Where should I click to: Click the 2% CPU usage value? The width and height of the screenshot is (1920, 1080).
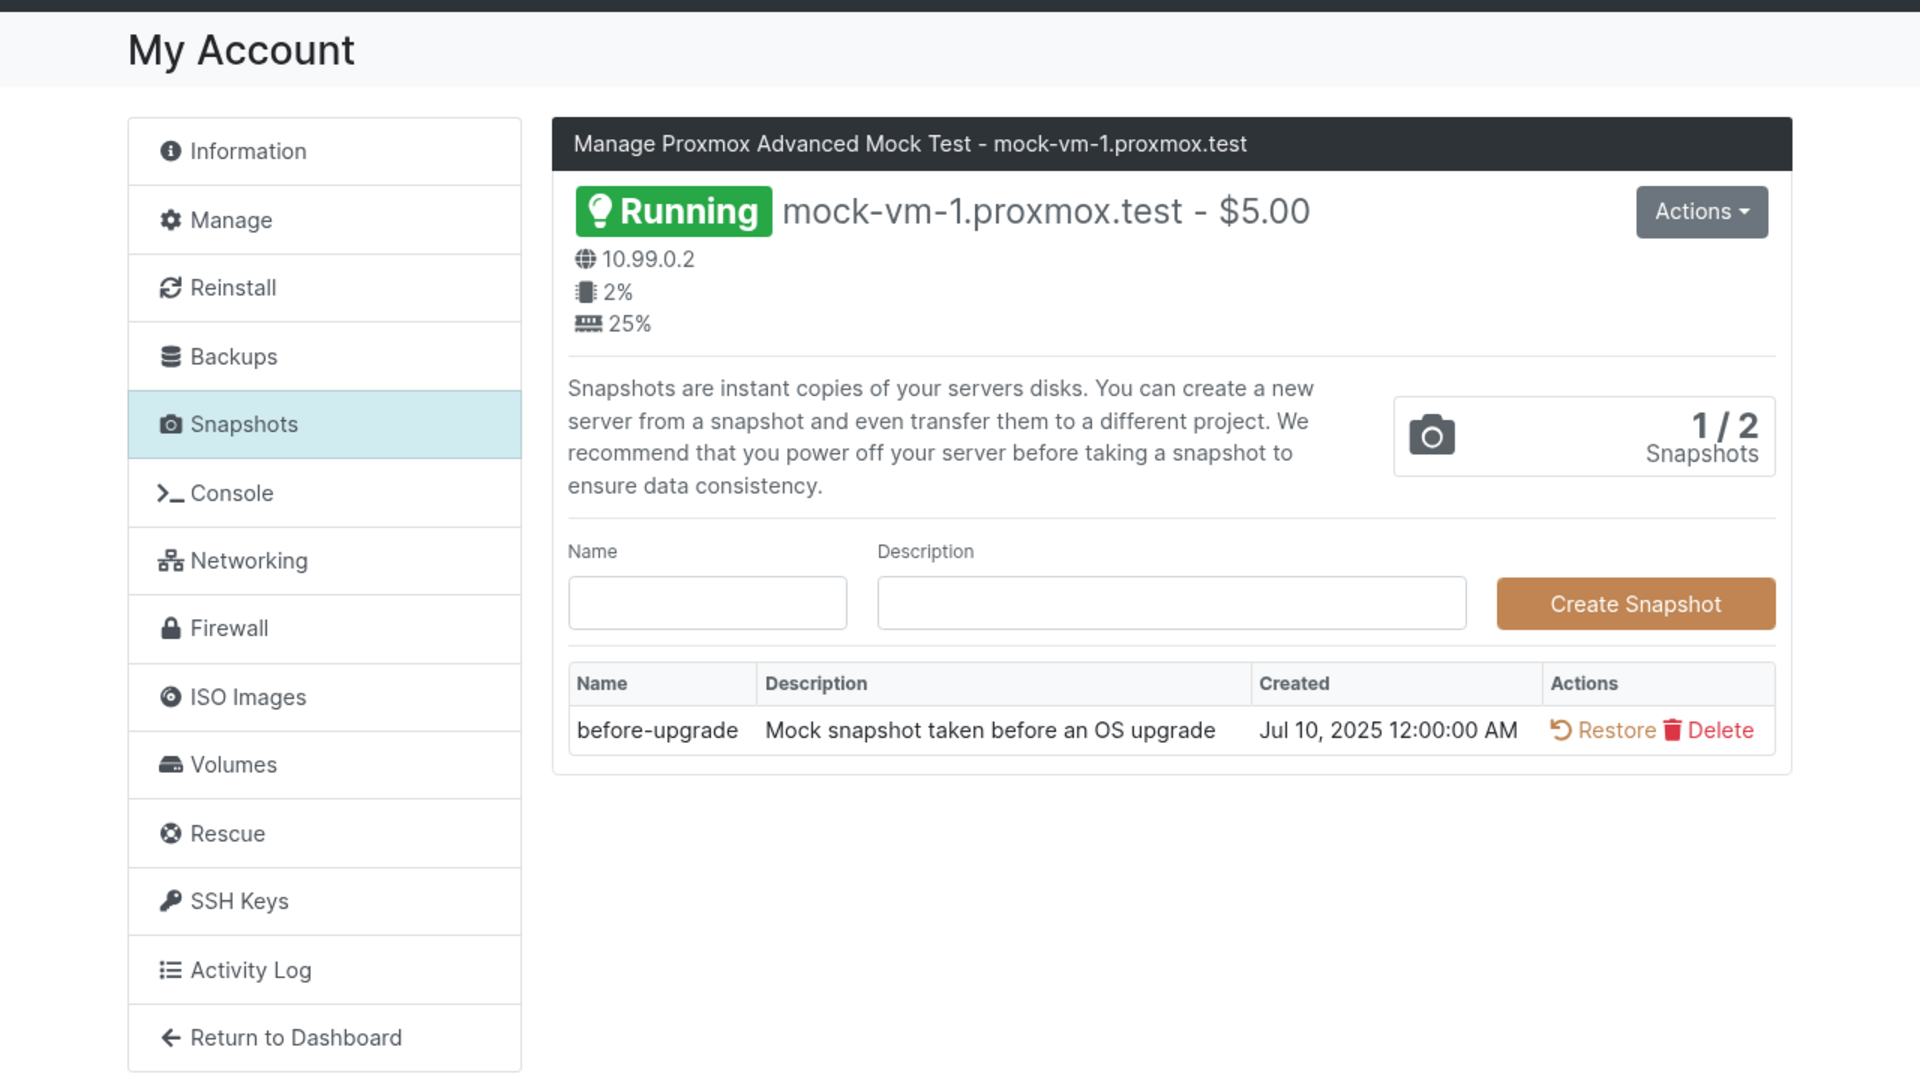click(x=618, y=292)
